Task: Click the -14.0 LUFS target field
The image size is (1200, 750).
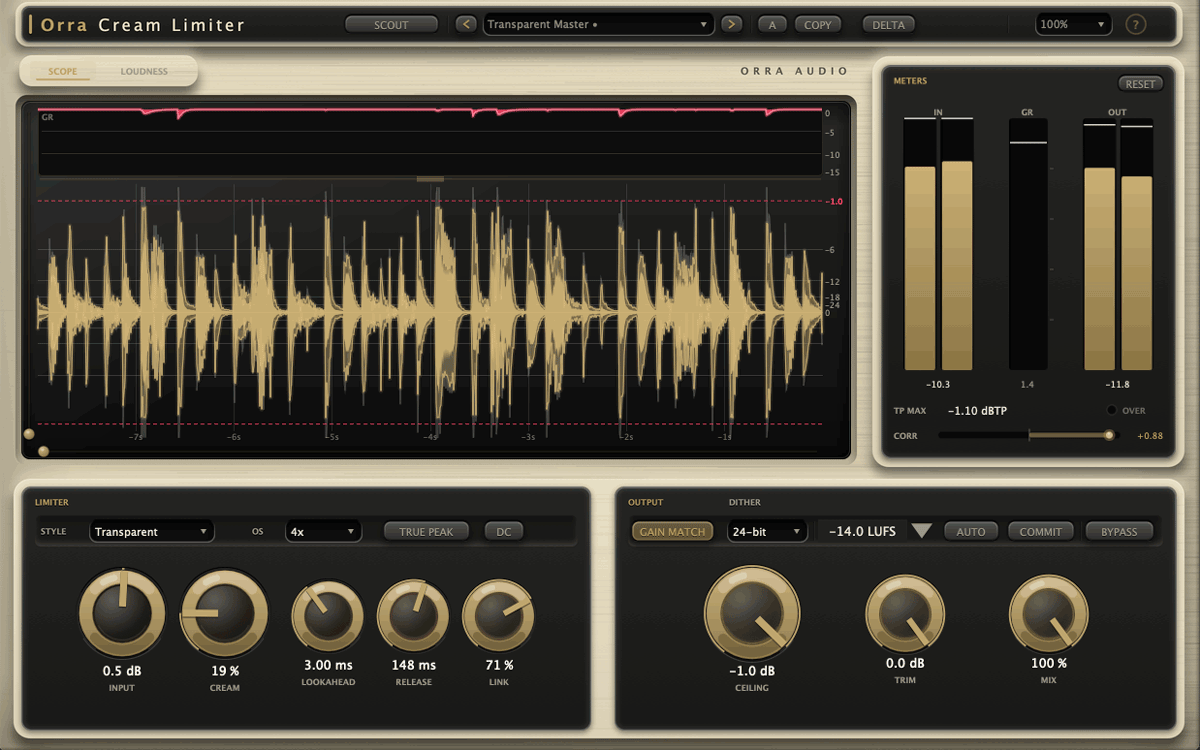Action: [x=862, y=531]
